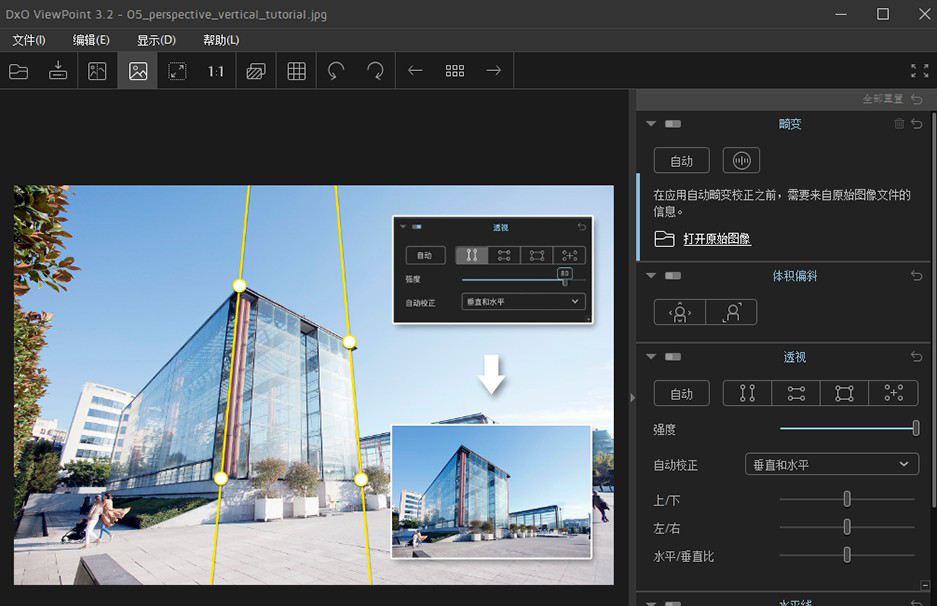
Task: Enter full screen mode icon
Action: point(919,71)
